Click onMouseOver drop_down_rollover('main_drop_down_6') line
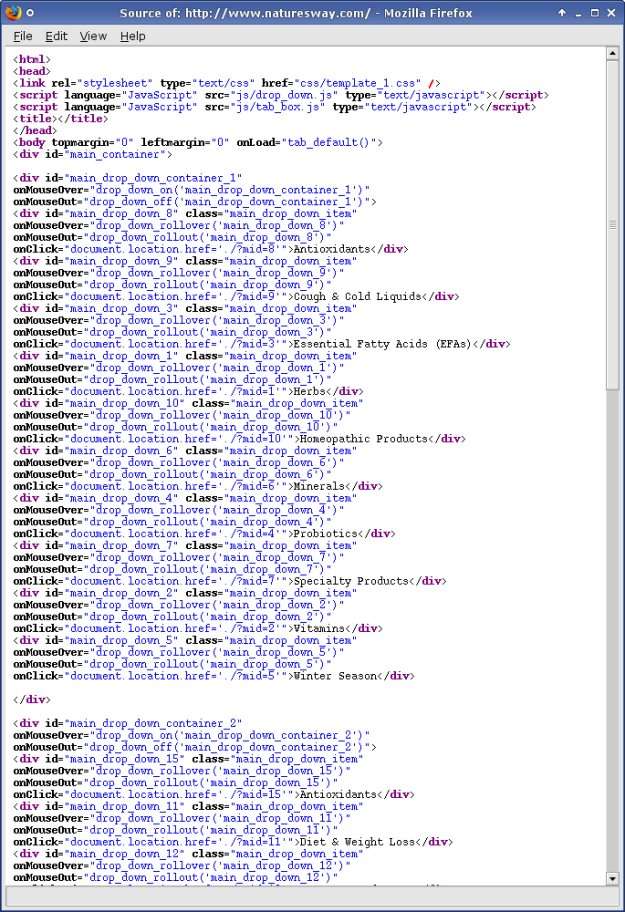This screenshot has height=912, width=625. (x=178, y=462)
